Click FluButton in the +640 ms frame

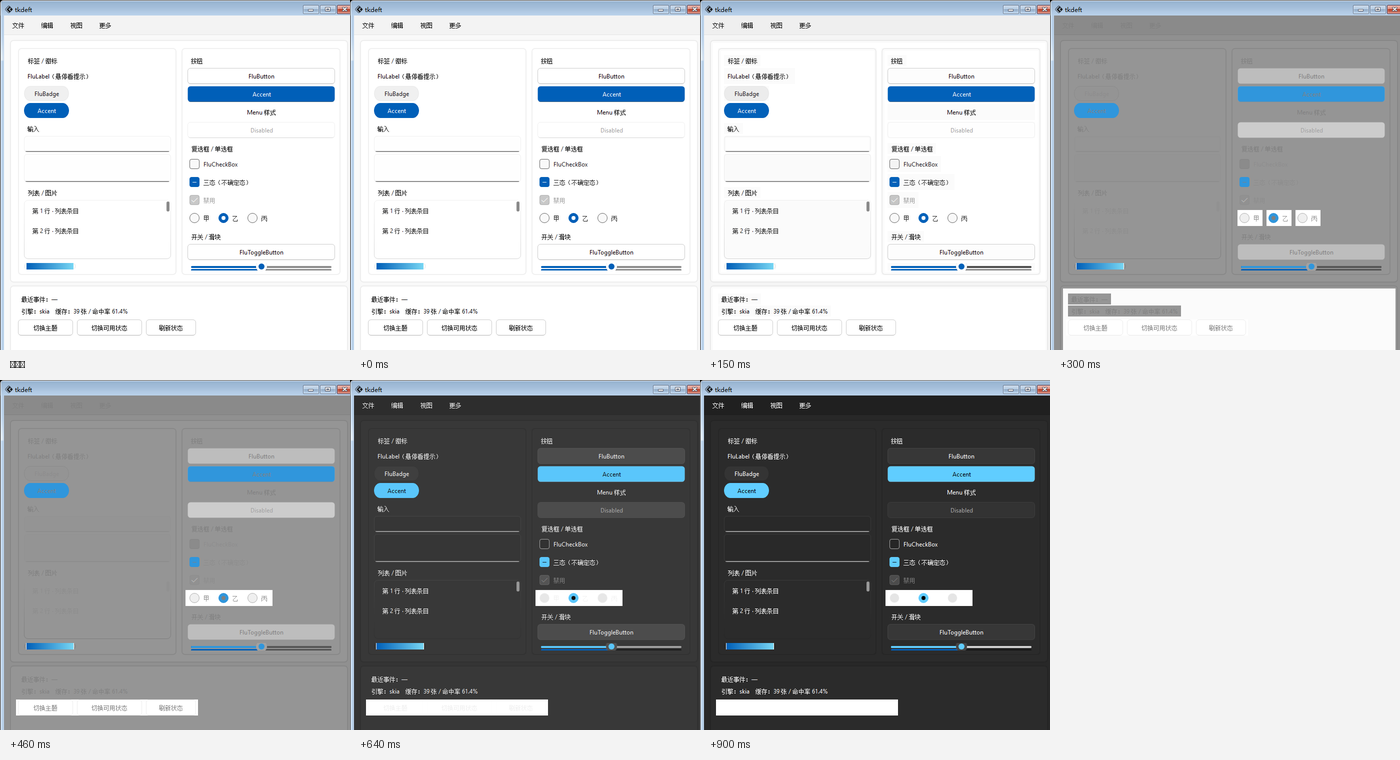pyautogui.click(x=611, y=456)
